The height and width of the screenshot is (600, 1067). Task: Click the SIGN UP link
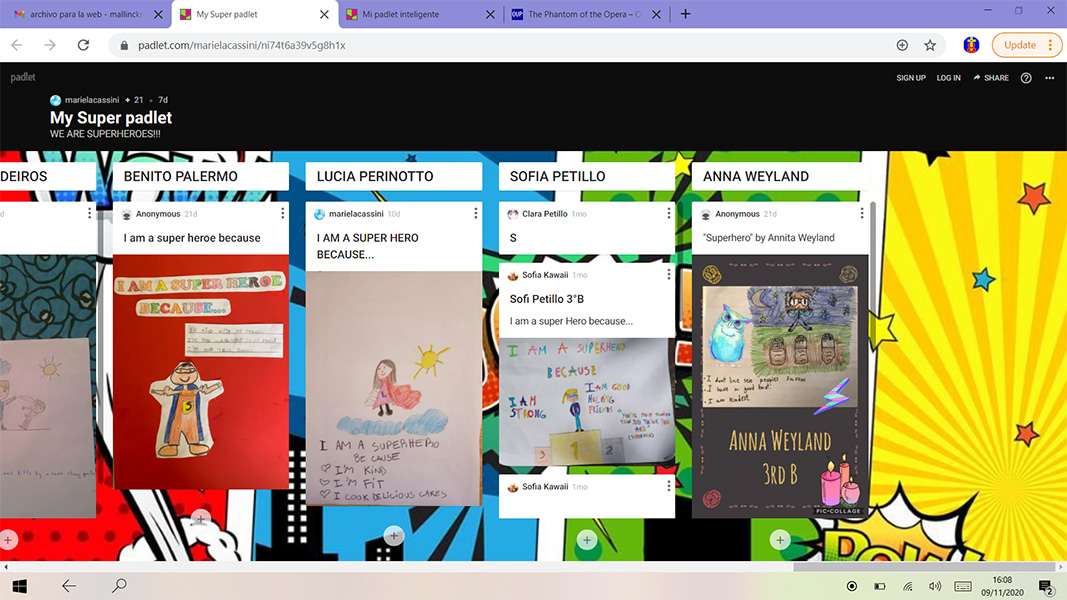click(911, 78)
